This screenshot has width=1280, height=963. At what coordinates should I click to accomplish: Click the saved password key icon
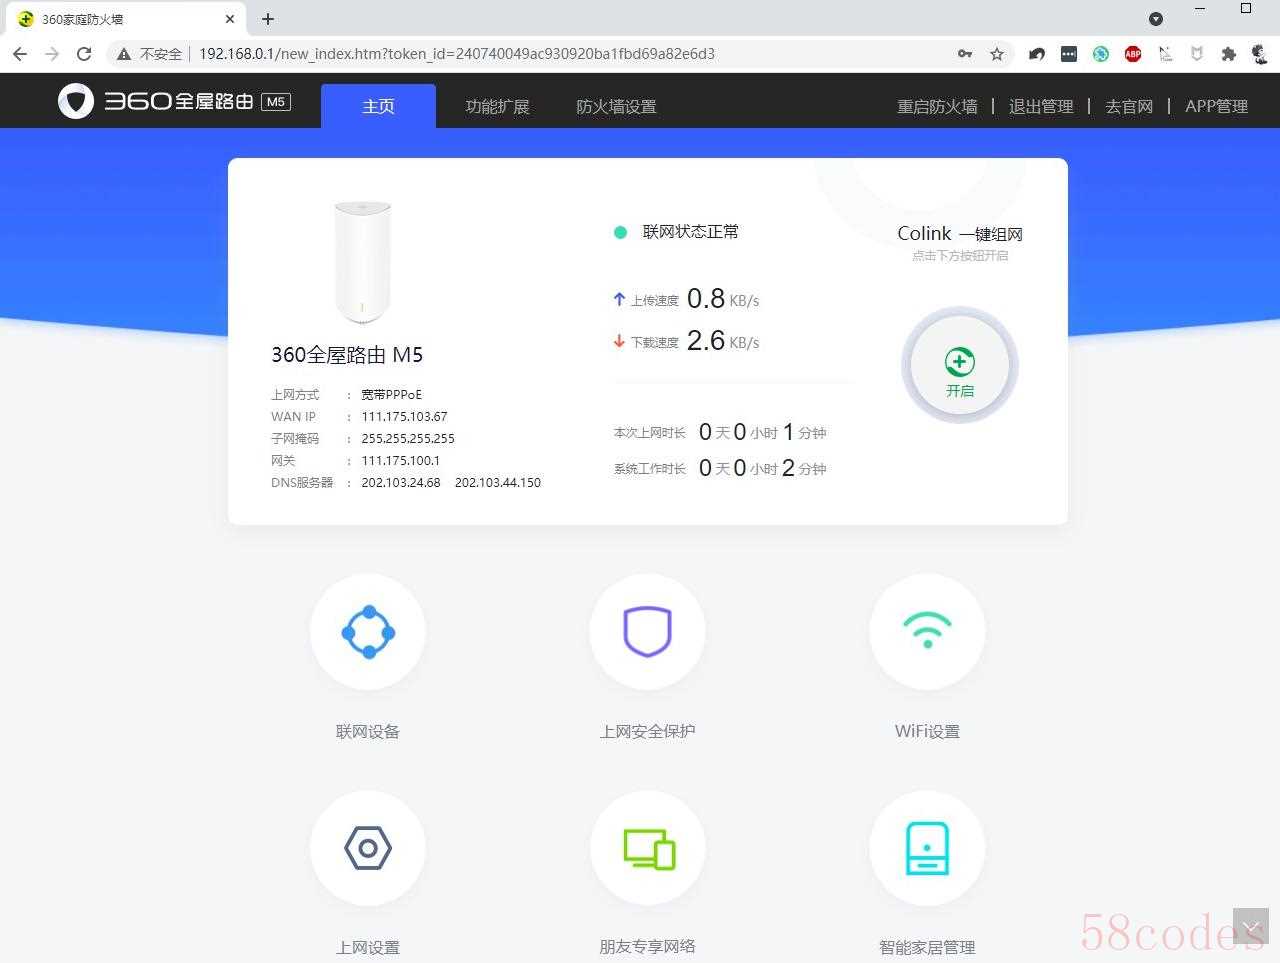[x=965, y=54]
